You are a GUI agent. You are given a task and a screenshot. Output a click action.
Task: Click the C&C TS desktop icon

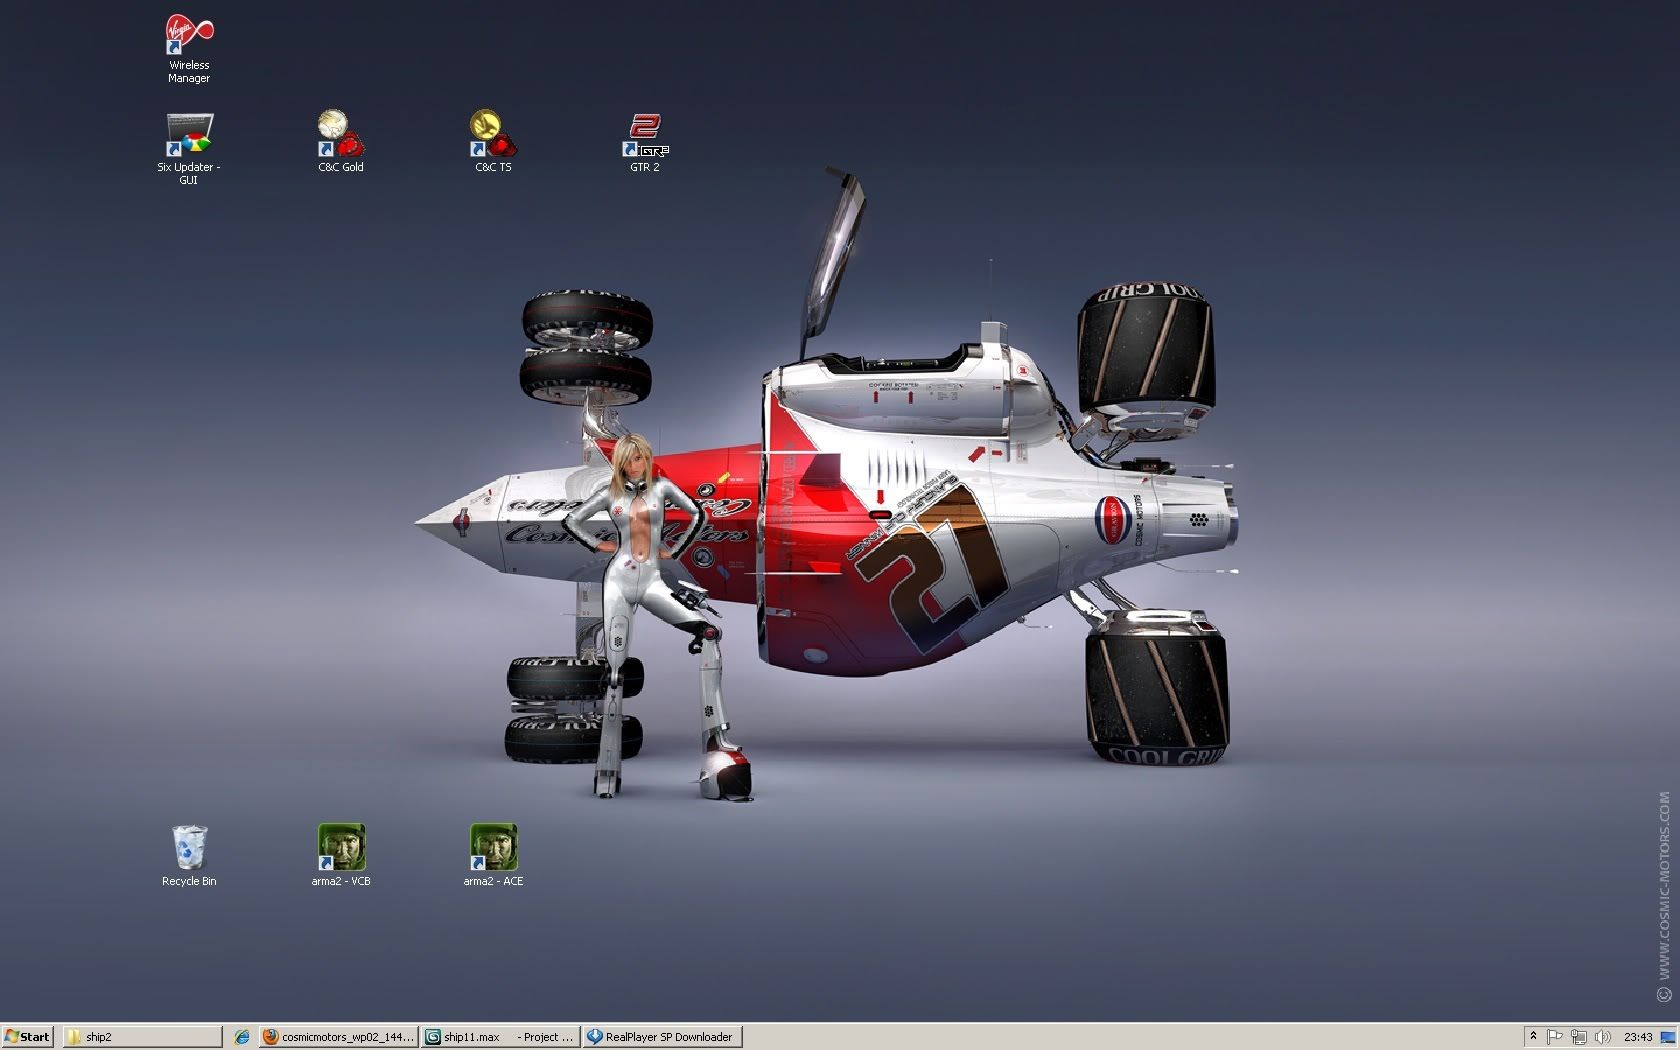tap(493, 136)
